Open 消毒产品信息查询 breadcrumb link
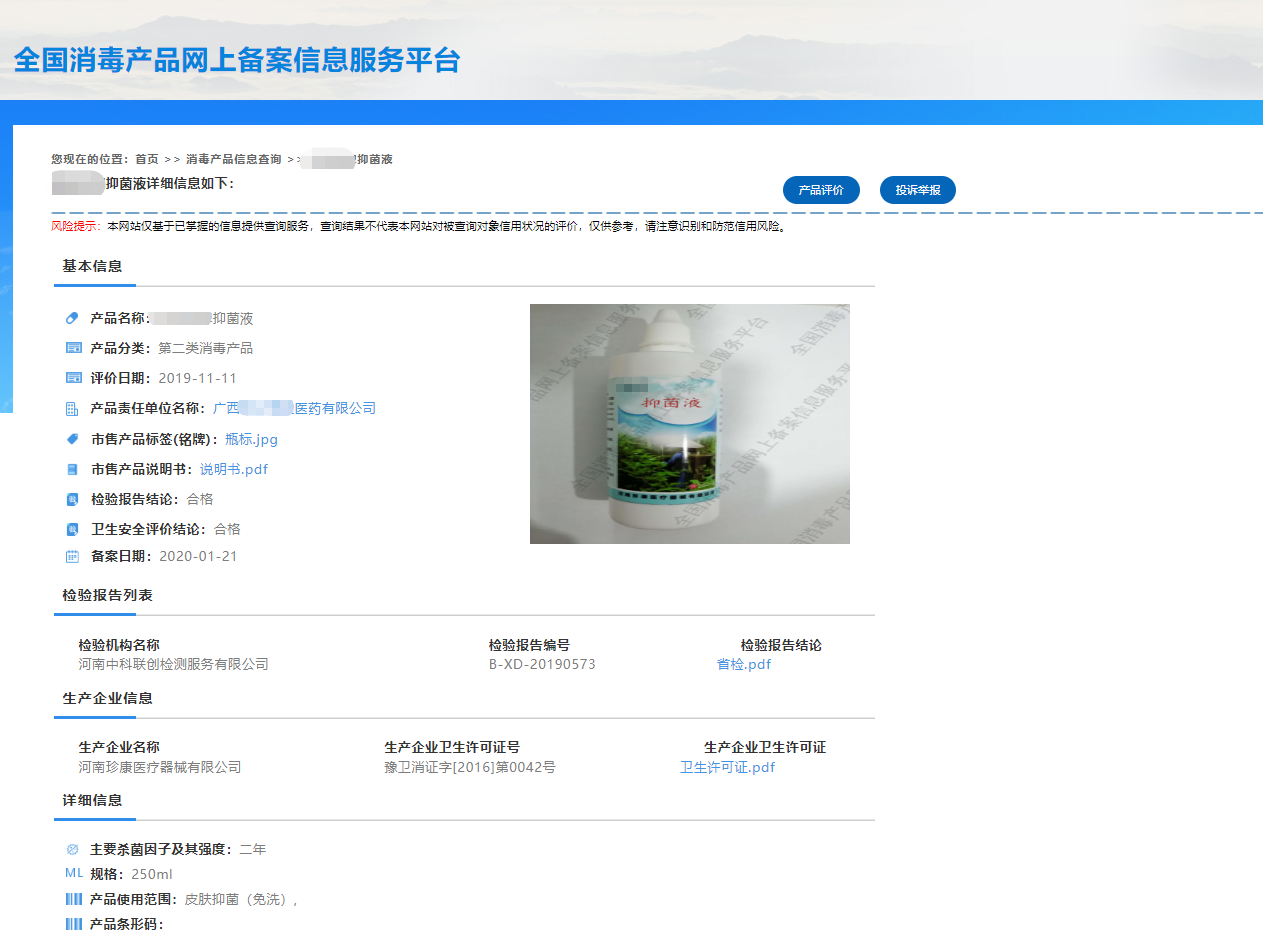The image size is (1263, 941). [x=233, y=159]
